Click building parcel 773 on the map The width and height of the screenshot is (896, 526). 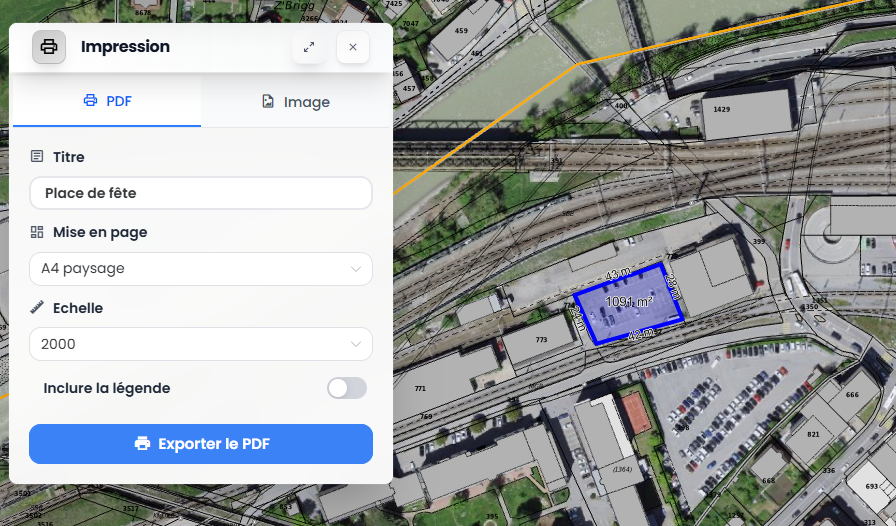[541, 340]
